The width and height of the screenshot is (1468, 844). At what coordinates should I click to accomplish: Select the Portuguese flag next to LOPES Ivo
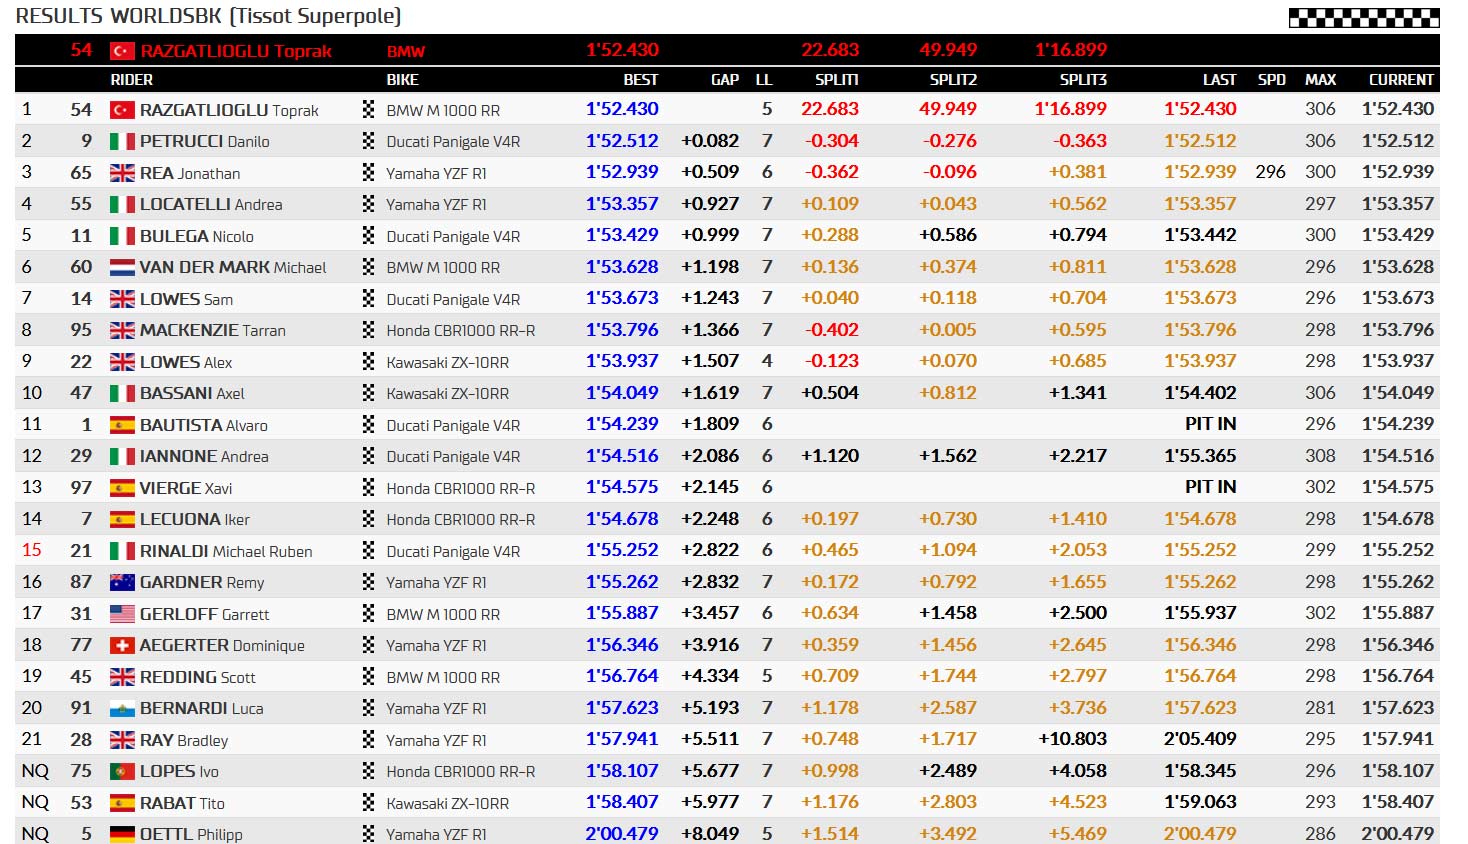122,772
